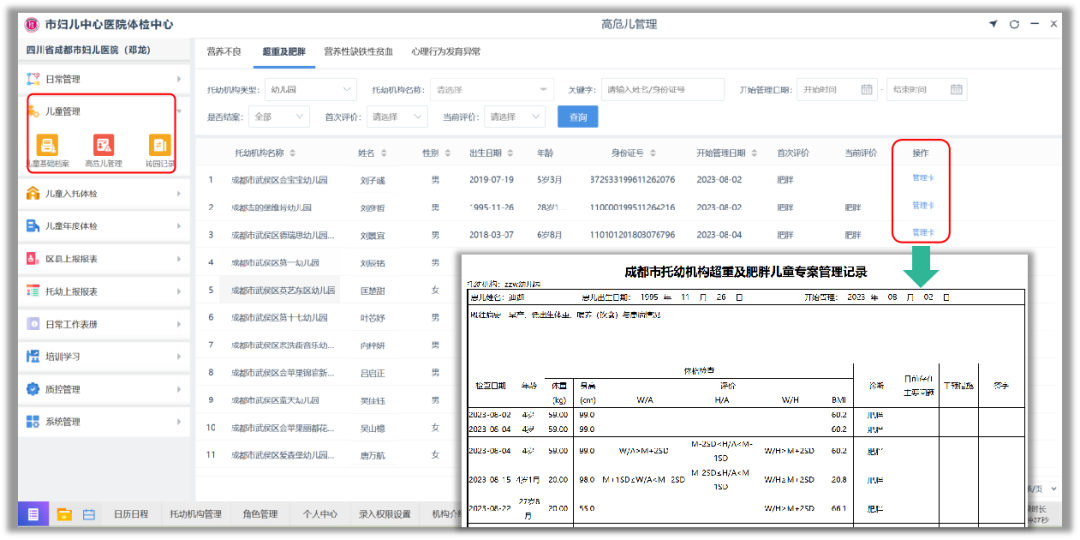
Task: Click the 质控管理 badge icon
Action: (32, 389)
